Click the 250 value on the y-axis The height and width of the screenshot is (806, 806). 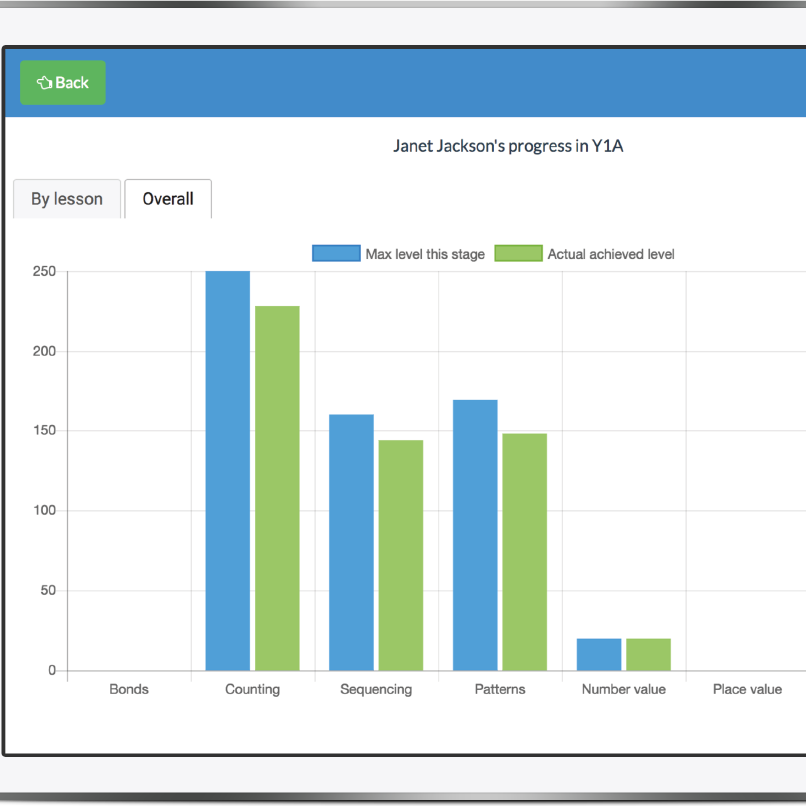[x=44, y=272]
